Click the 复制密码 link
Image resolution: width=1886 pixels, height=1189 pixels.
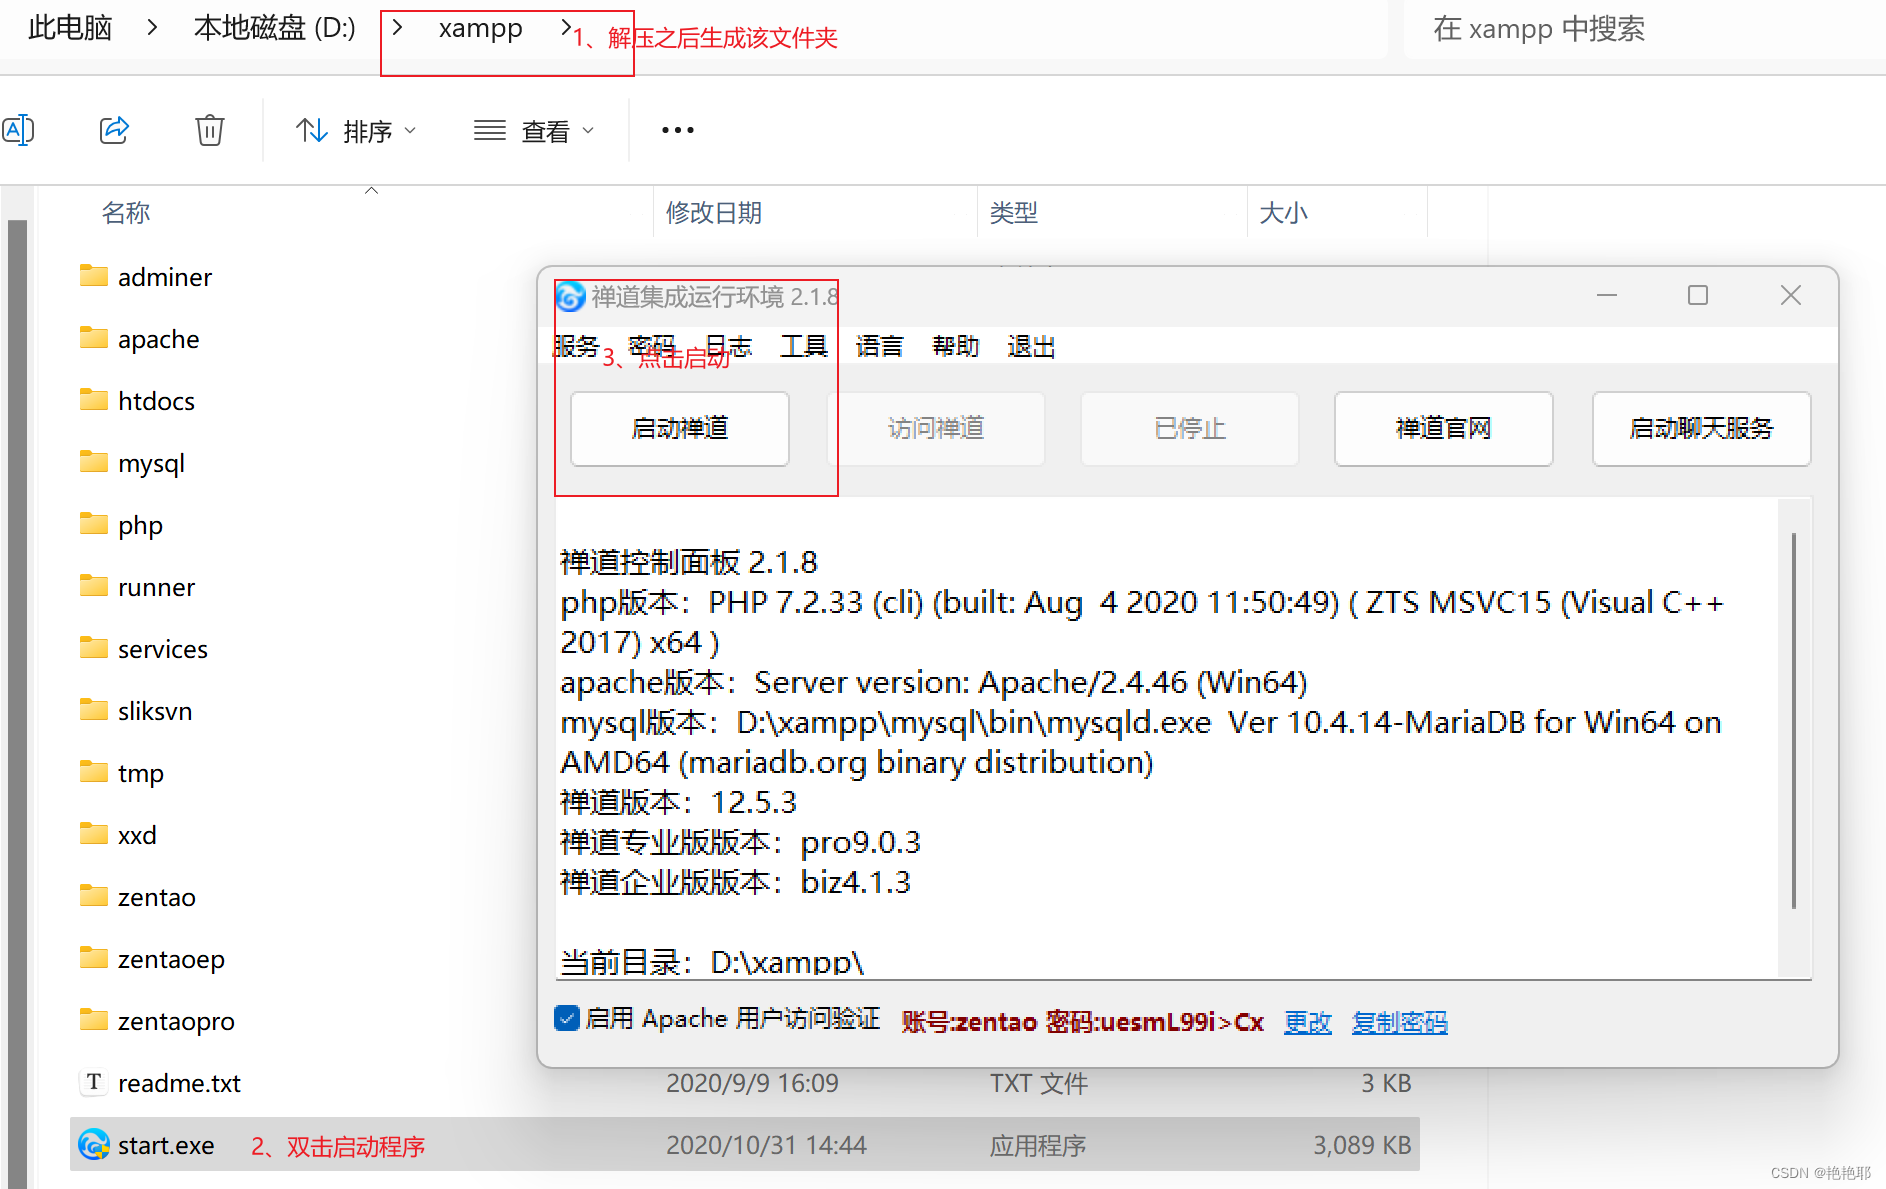click(x=1400, y=1022)
